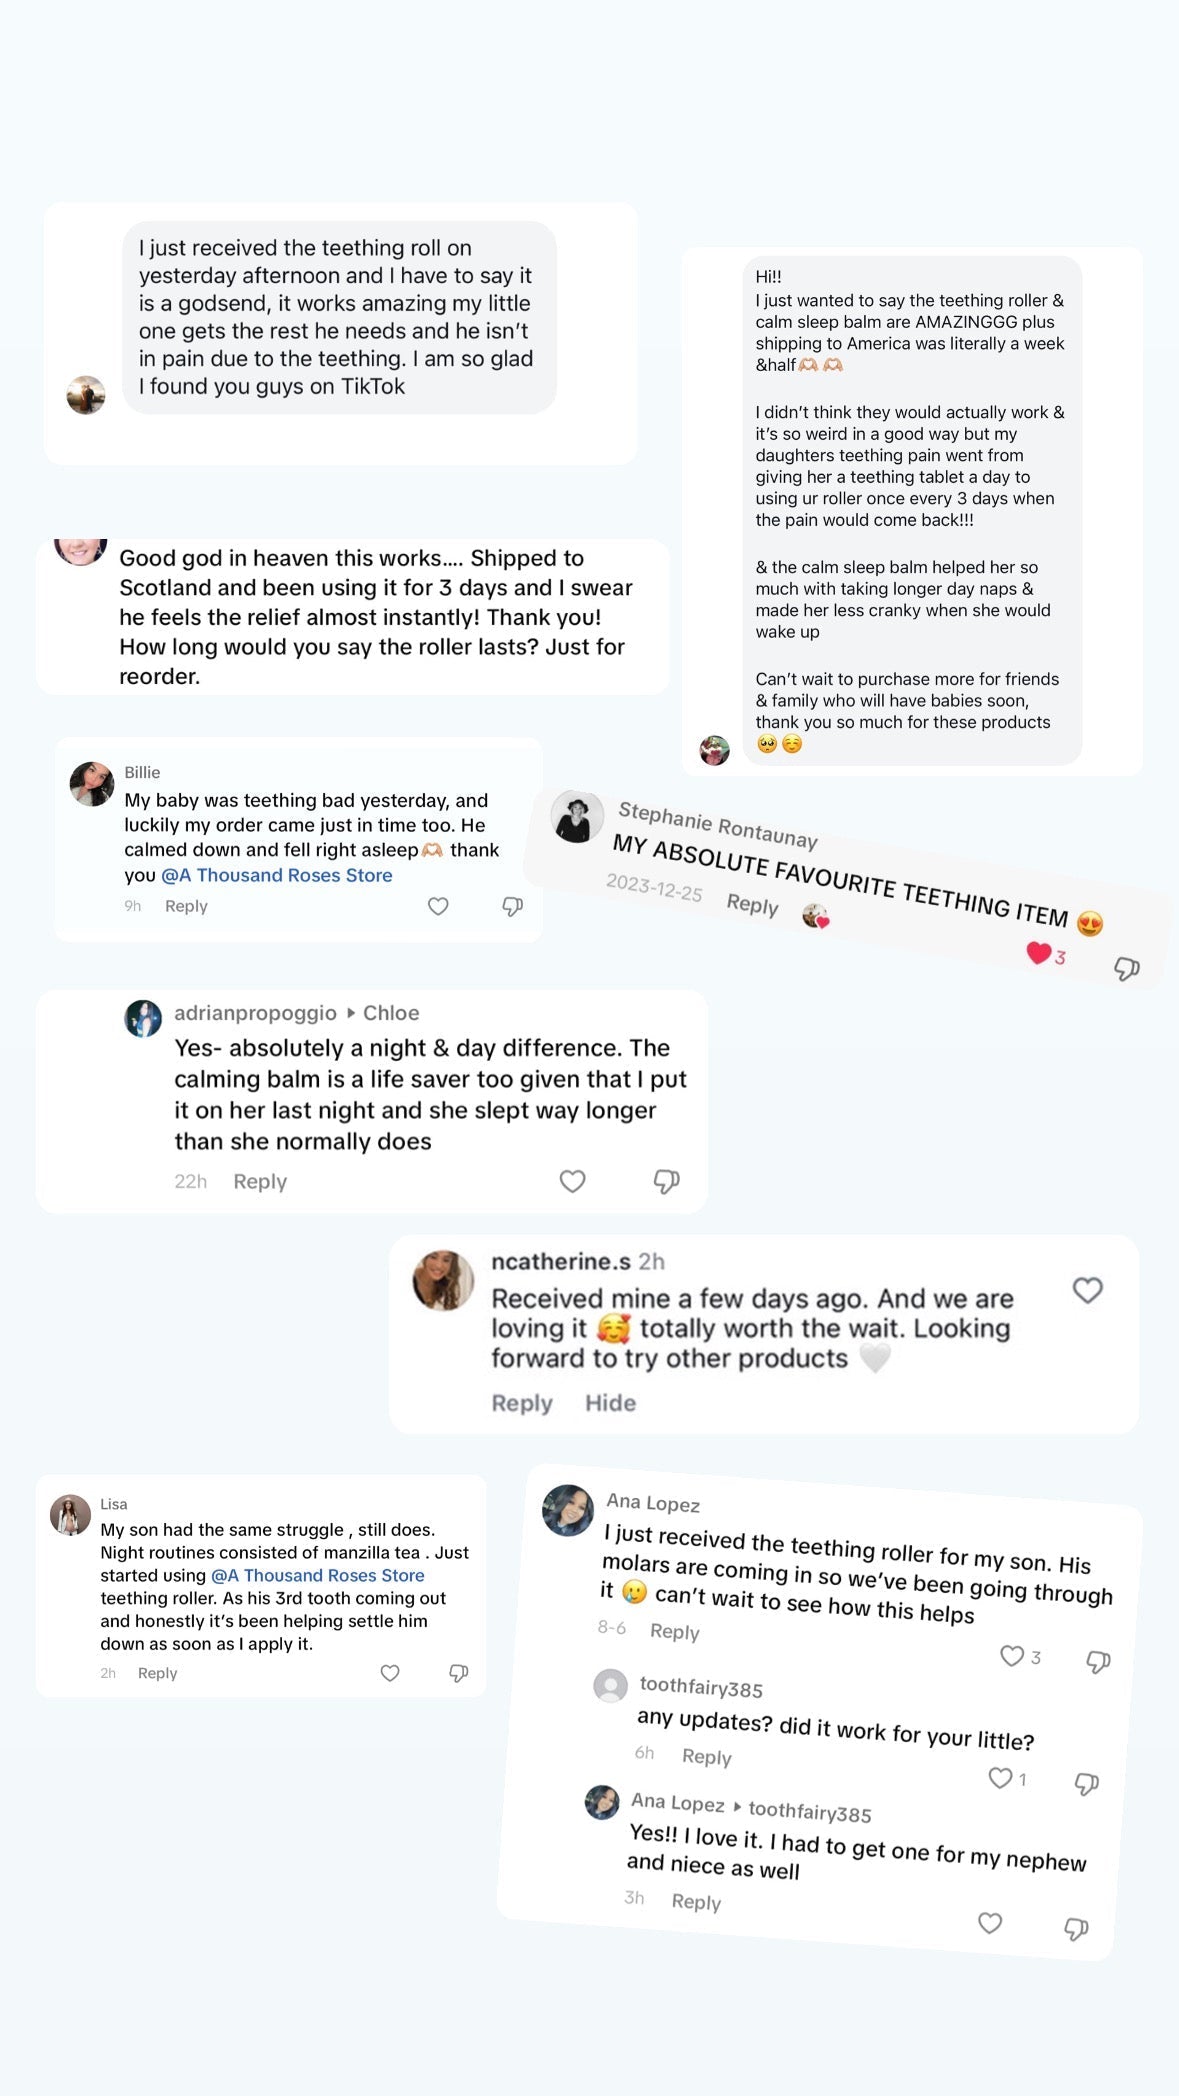This screenshot has height=2096, width=1179.
Task: Reply to toothfairy385's comment
Action: pyautogui.click(x=706, y=1757)
